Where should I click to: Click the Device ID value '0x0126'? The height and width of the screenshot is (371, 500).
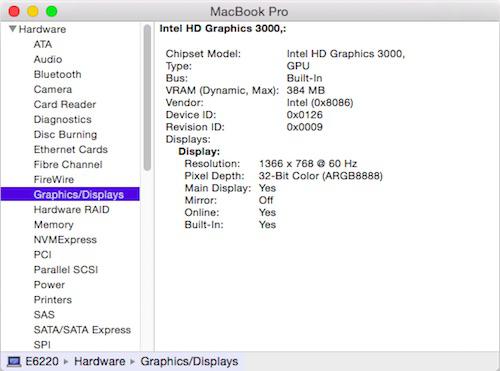pyautogui.click(x=305, y=115)
